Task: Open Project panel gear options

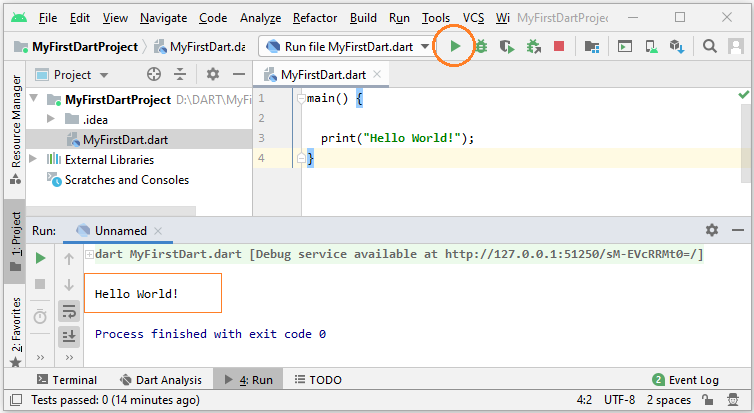Action: 213,74
